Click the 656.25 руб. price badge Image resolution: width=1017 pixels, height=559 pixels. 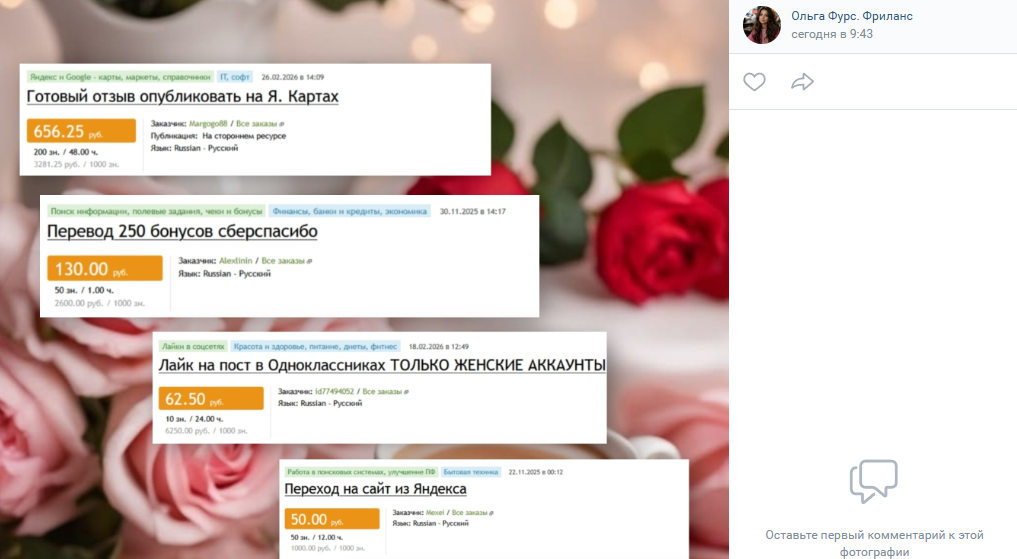pos(81,130)
